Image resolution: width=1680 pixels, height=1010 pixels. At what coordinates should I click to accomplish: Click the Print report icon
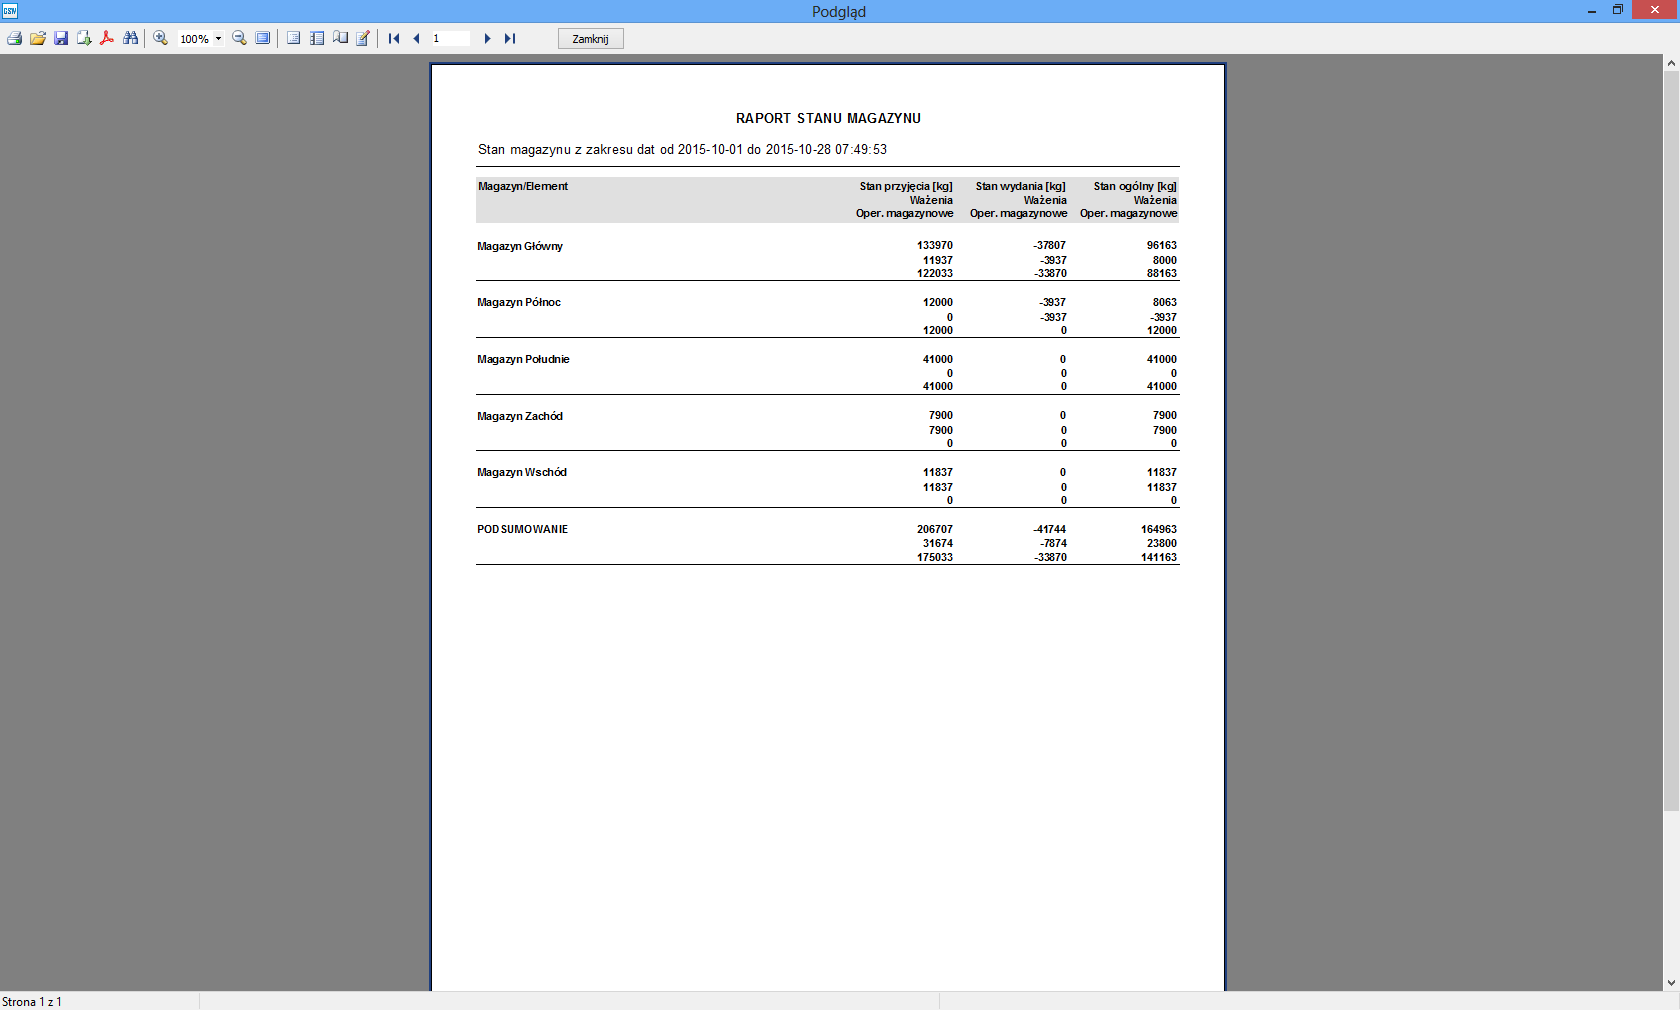(14, 39)
